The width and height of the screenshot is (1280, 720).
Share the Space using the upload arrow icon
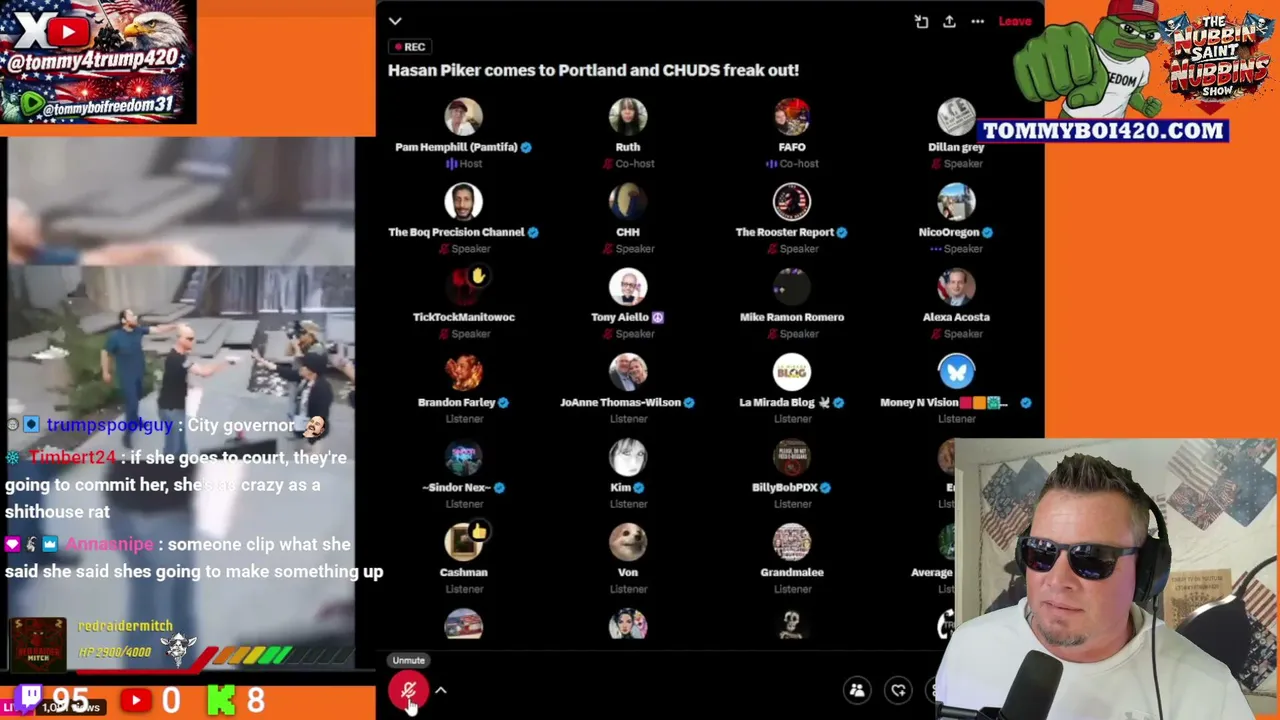point(949,21)
